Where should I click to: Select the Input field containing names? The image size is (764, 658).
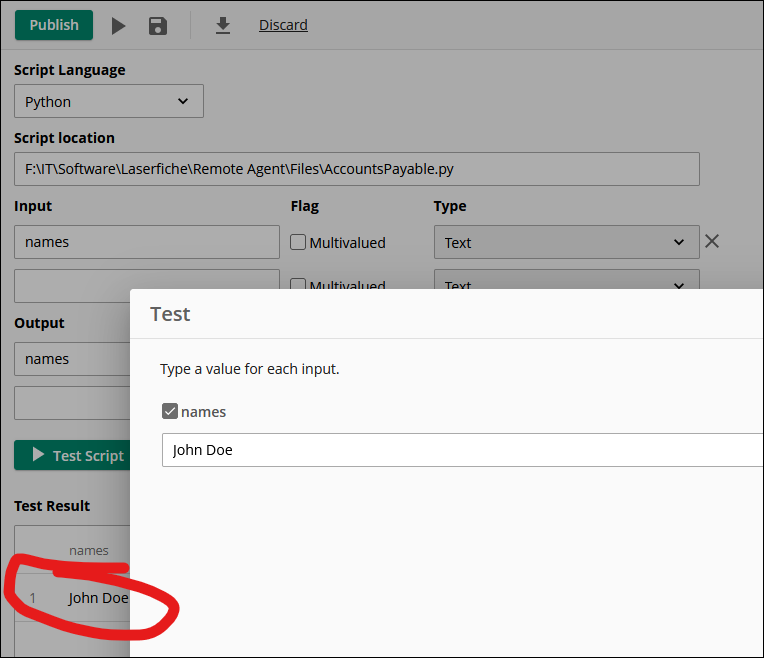[x=146, y=242]
